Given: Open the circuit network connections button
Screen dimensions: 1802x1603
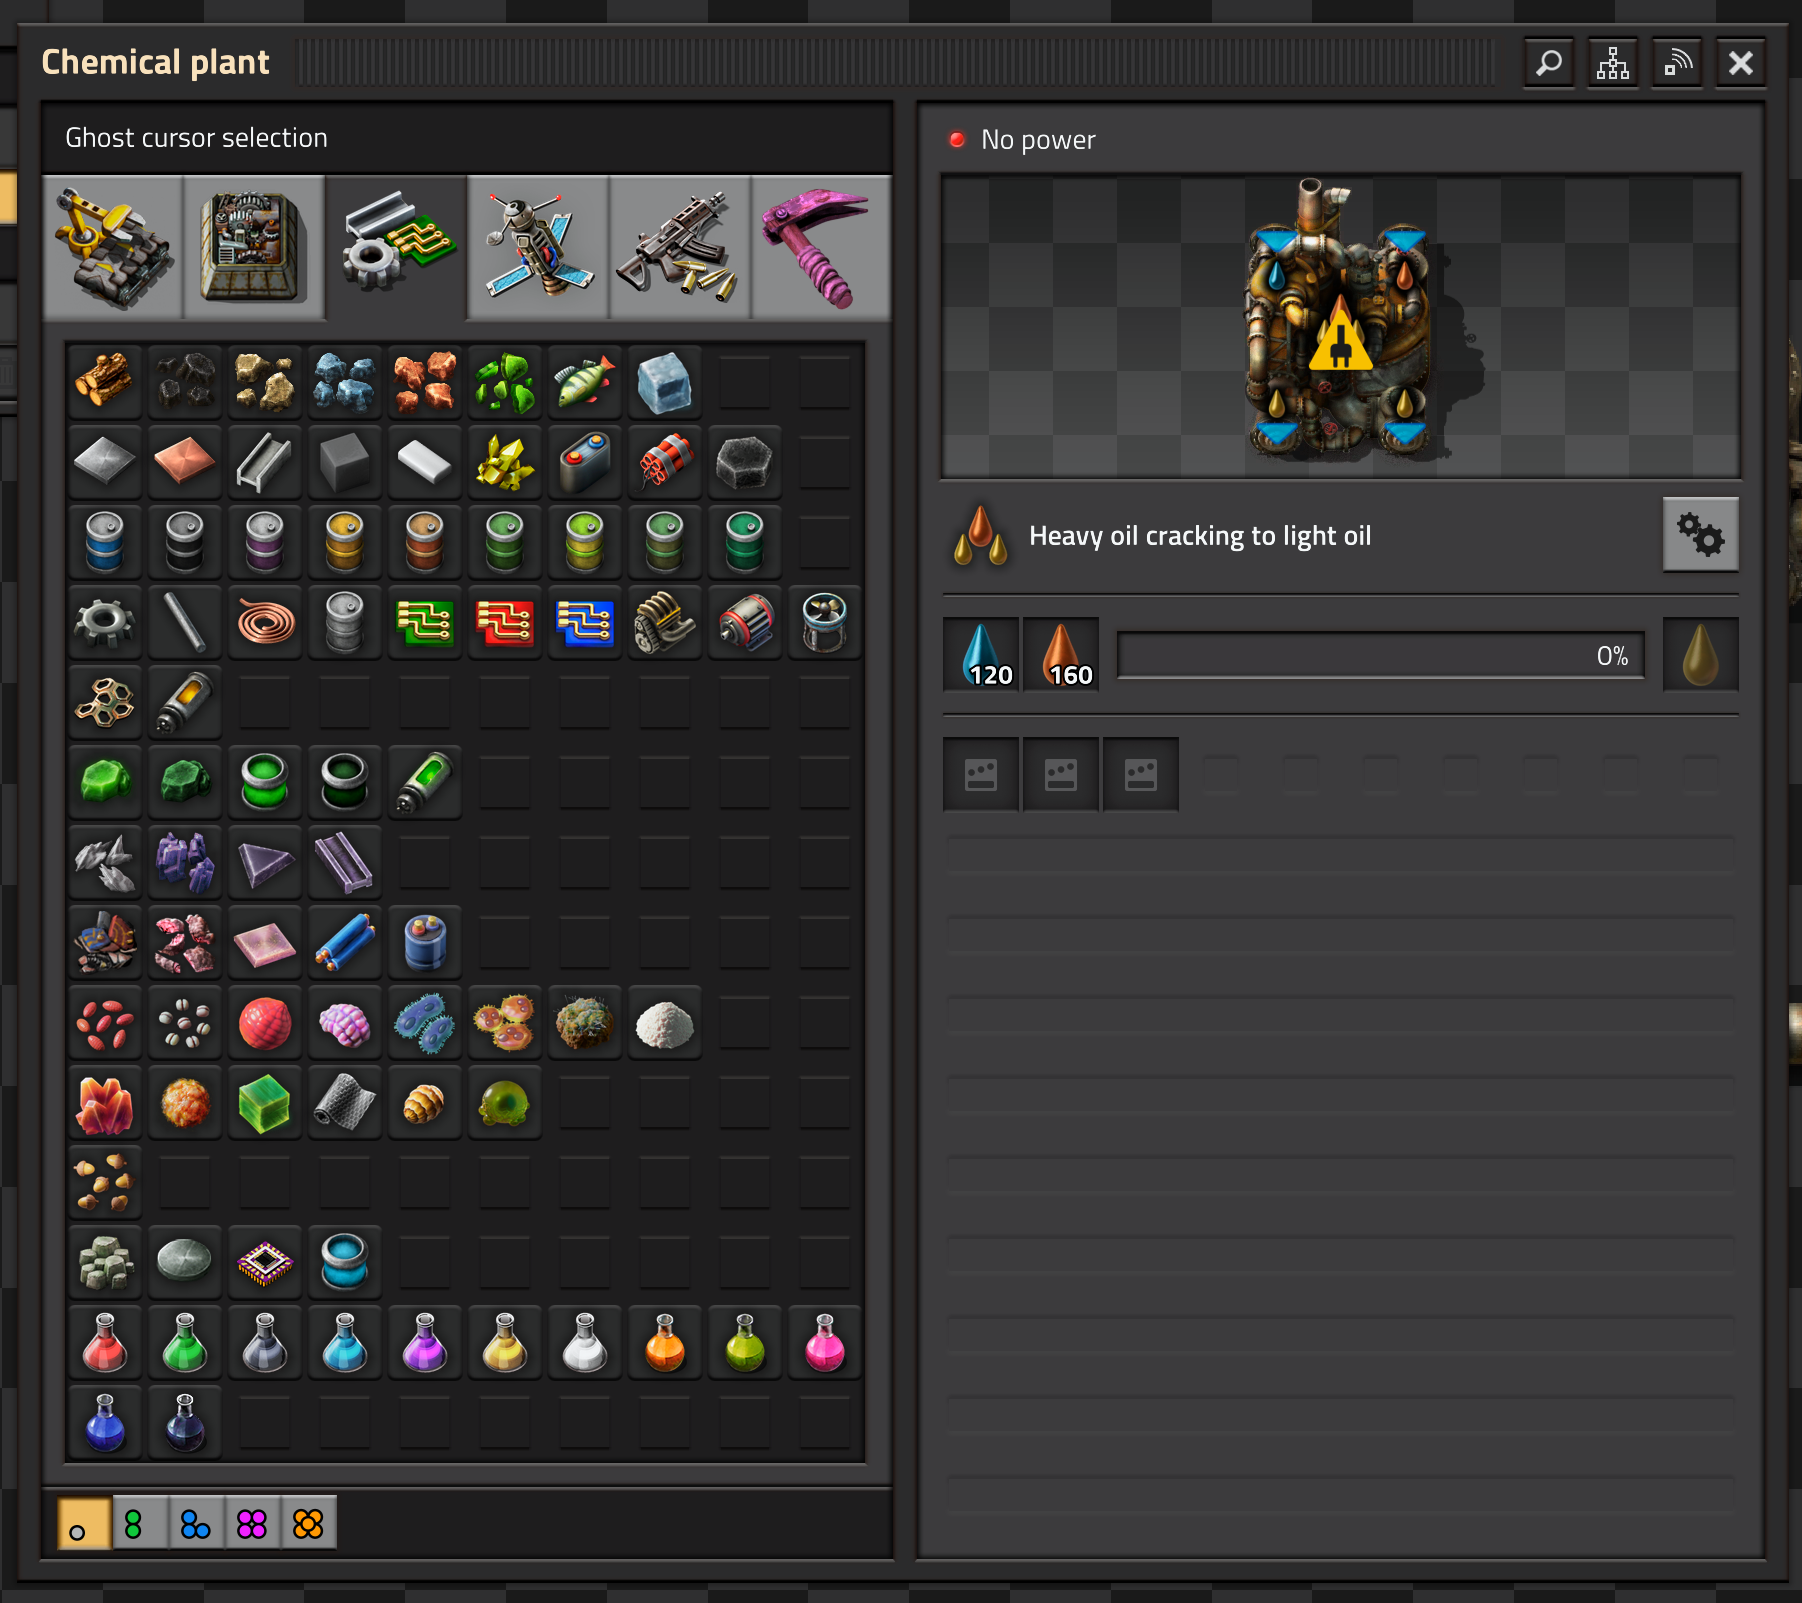Looking at the screenshot, I should (1613, 63).
